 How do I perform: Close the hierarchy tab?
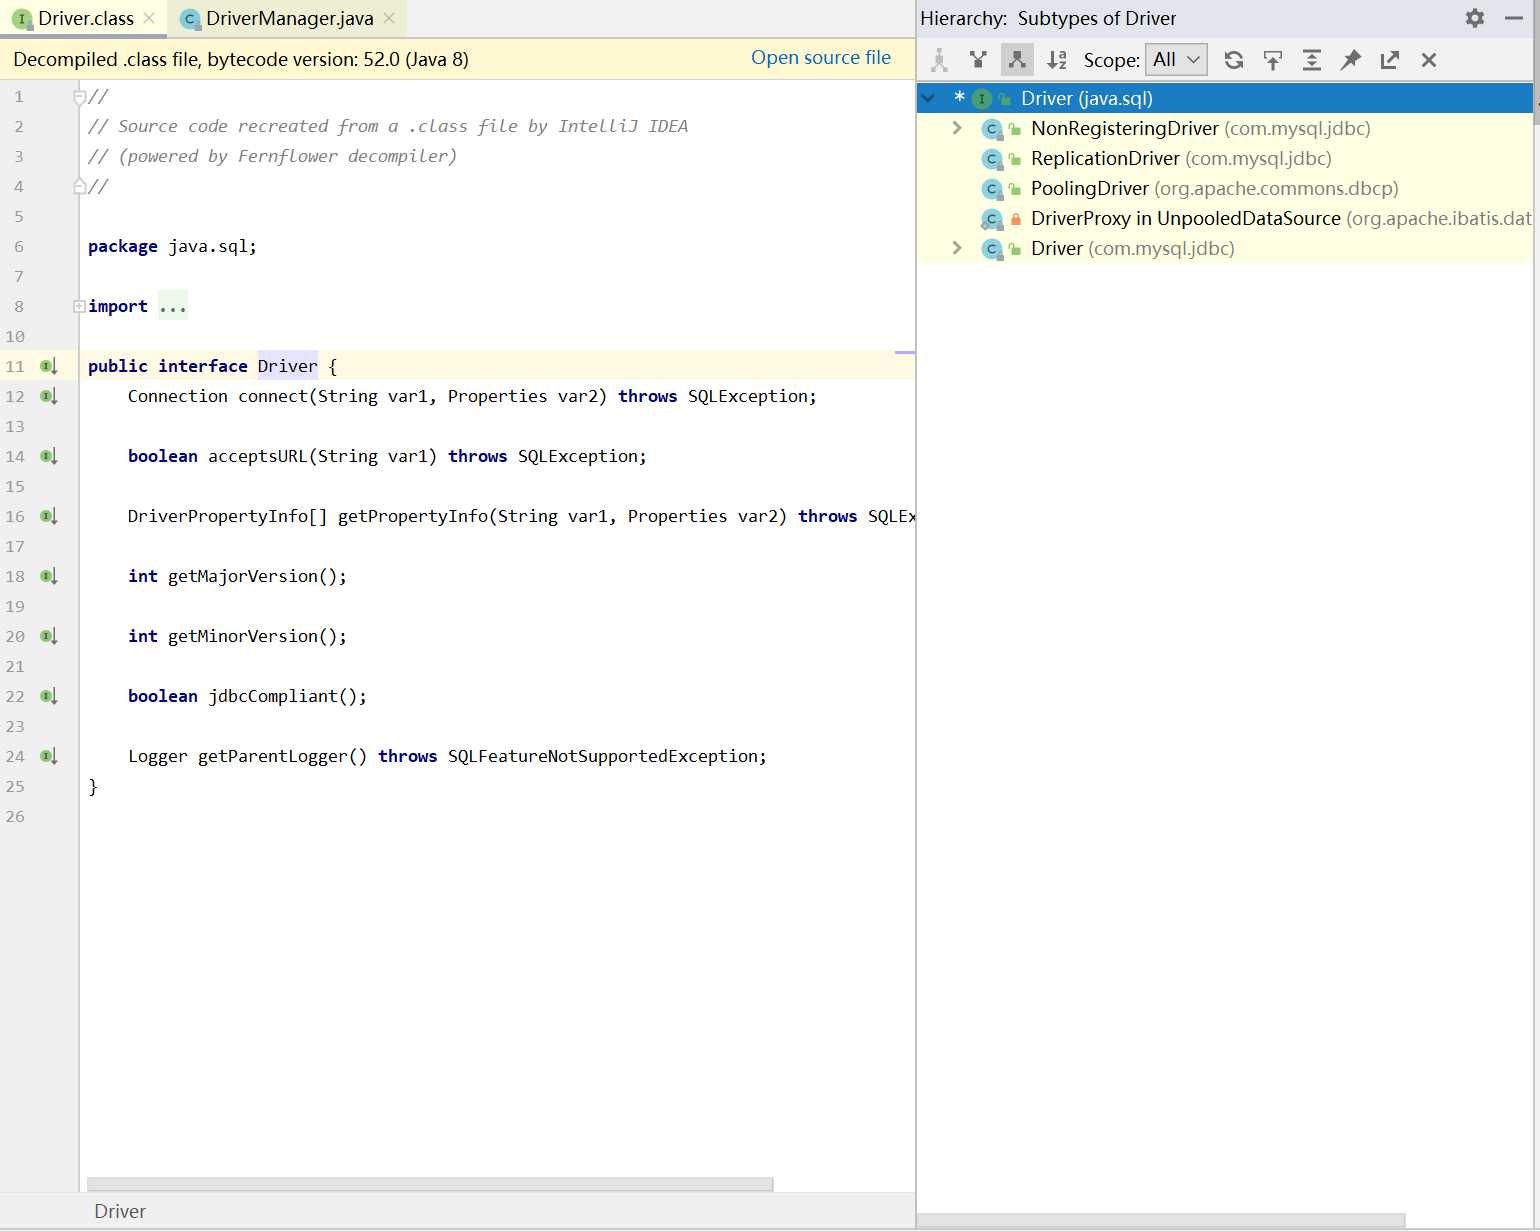1429,60
